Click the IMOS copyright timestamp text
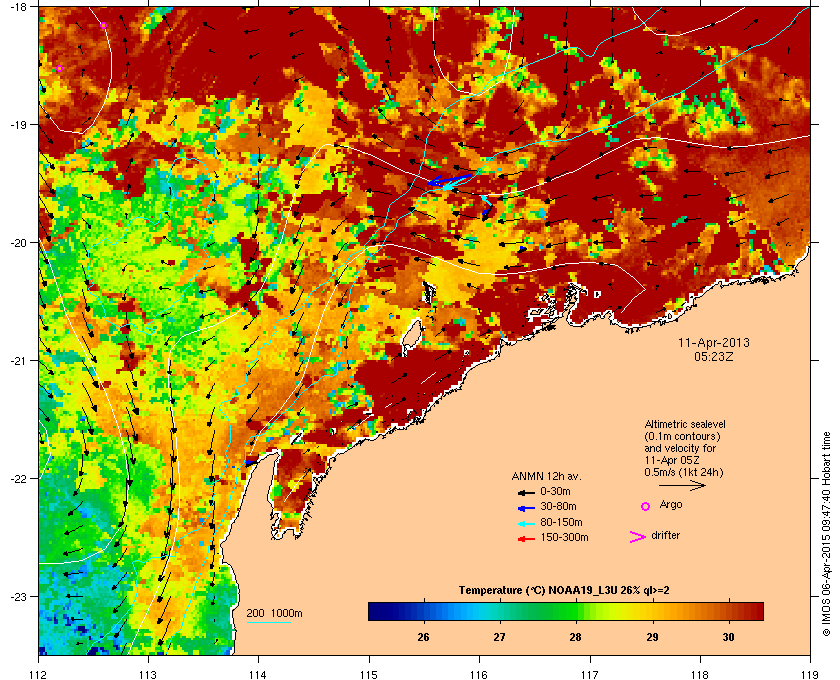The width and height of the screenshot is (840, 680). point(826,535)
